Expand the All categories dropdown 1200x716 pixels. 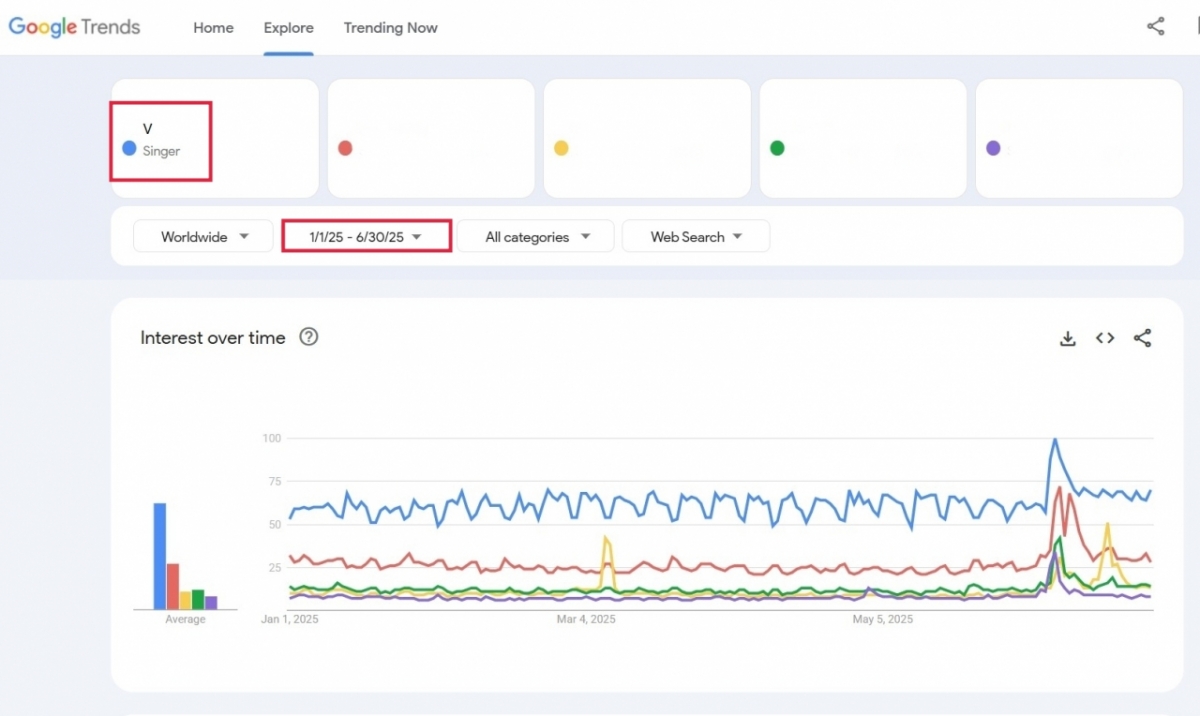coord(536,237)
